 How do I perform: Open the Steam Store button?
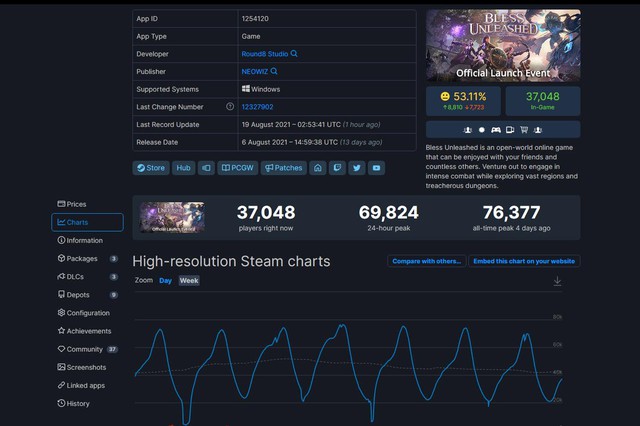pos(151,168)
